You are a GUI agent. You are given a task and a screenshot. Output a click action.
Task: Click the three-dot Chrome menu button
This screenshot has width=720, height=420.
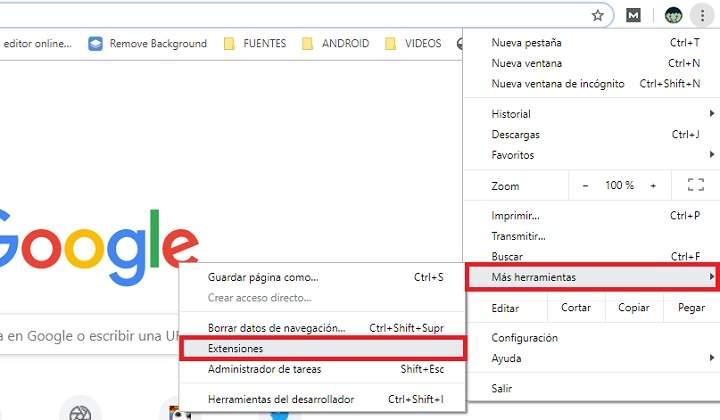point(702,16)
